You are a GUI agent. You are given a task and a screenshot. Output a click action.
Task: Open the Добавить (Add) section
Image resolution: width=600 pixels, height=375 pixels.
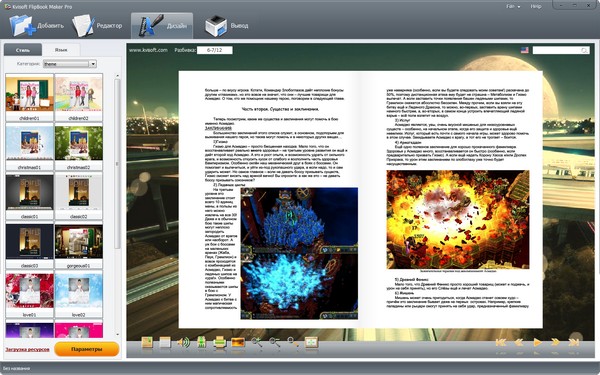coord(37,26)
